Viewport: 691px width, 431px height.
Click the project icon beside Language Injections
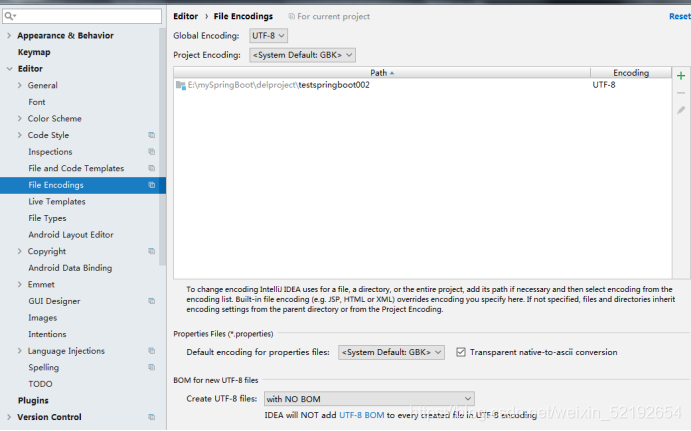[152, 351]
